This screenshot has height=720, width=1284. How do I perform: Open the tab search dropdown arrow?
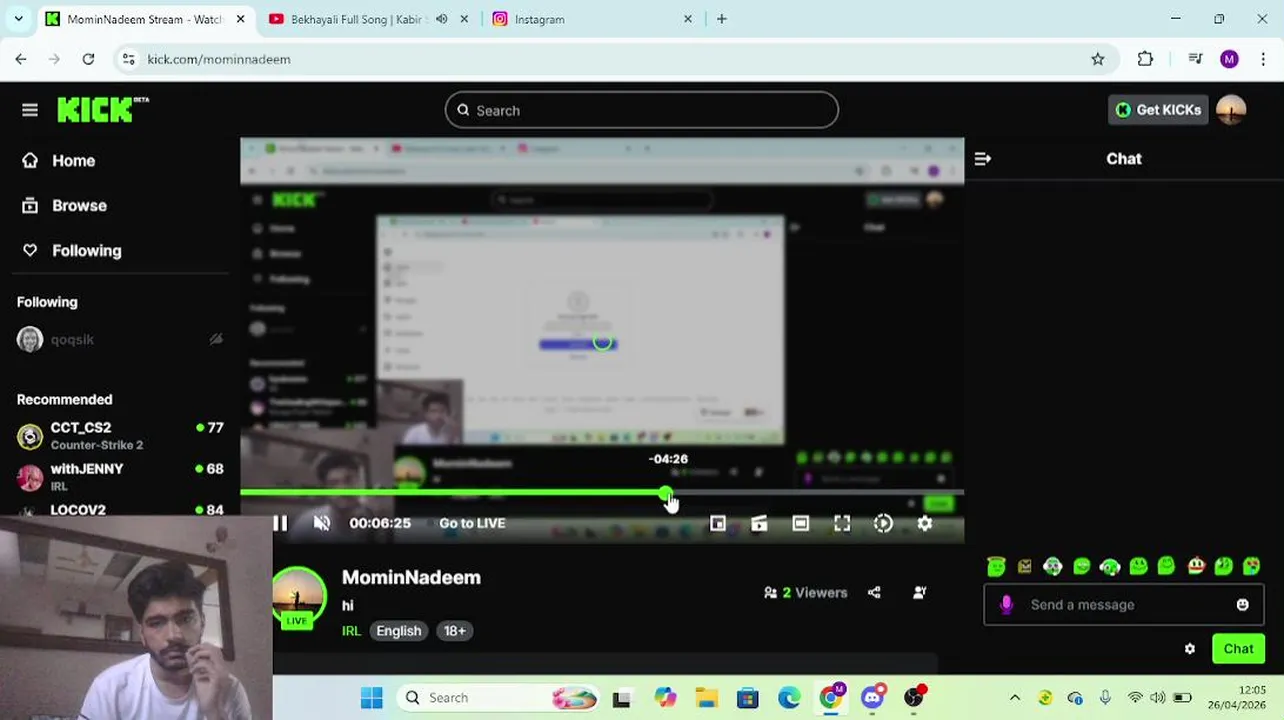pyautogui.click(x=17, y=19)
